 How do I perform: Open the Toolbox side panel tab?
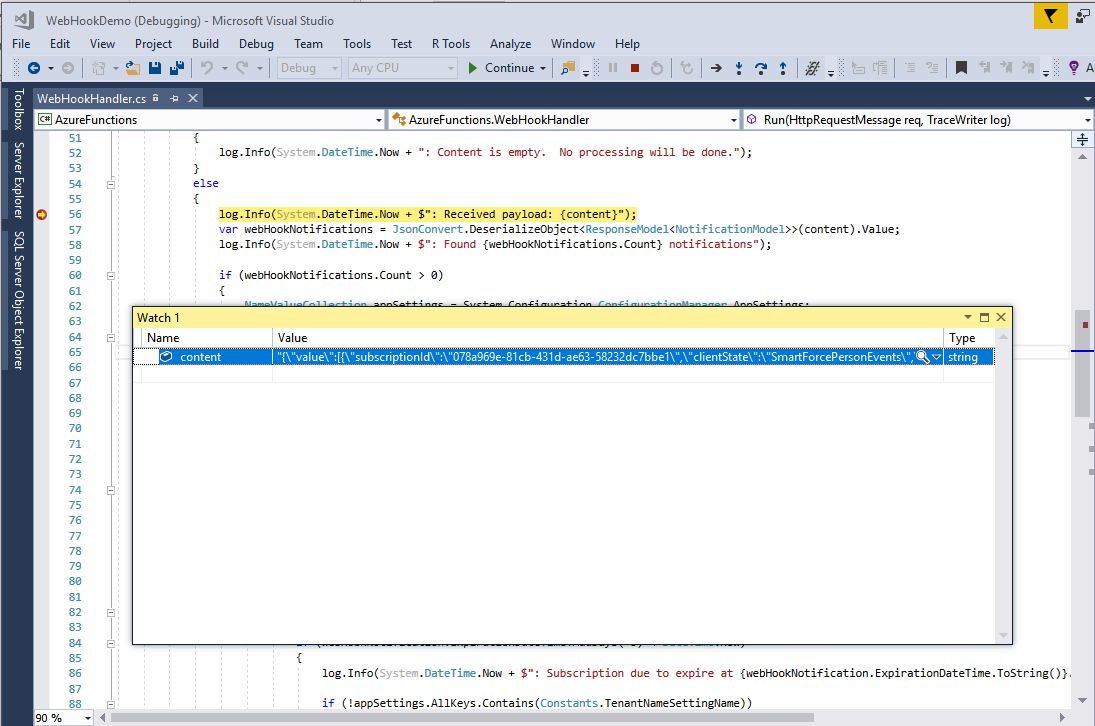point(18,109)
